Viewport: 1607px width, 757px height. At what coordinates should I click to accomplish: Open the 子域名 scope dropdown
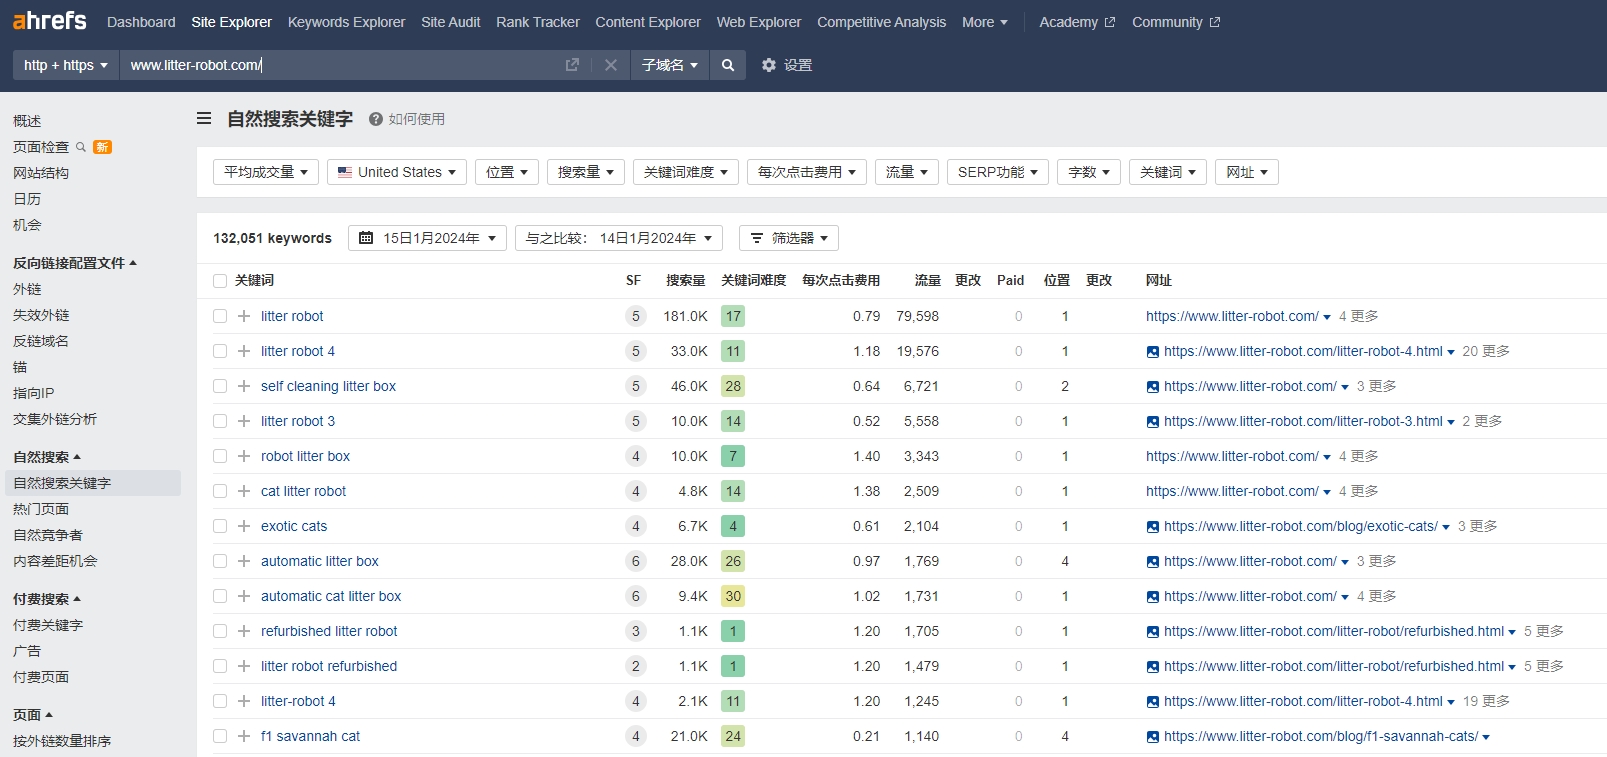[670, 65]
